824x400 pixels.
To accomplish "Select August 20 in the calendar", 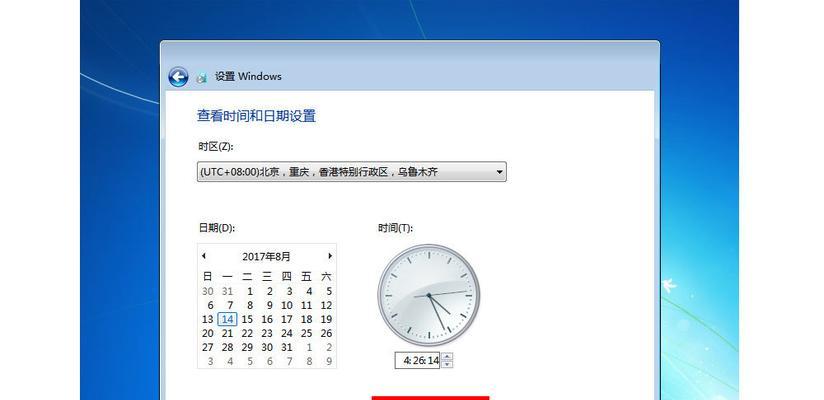I will pos(208,333).
